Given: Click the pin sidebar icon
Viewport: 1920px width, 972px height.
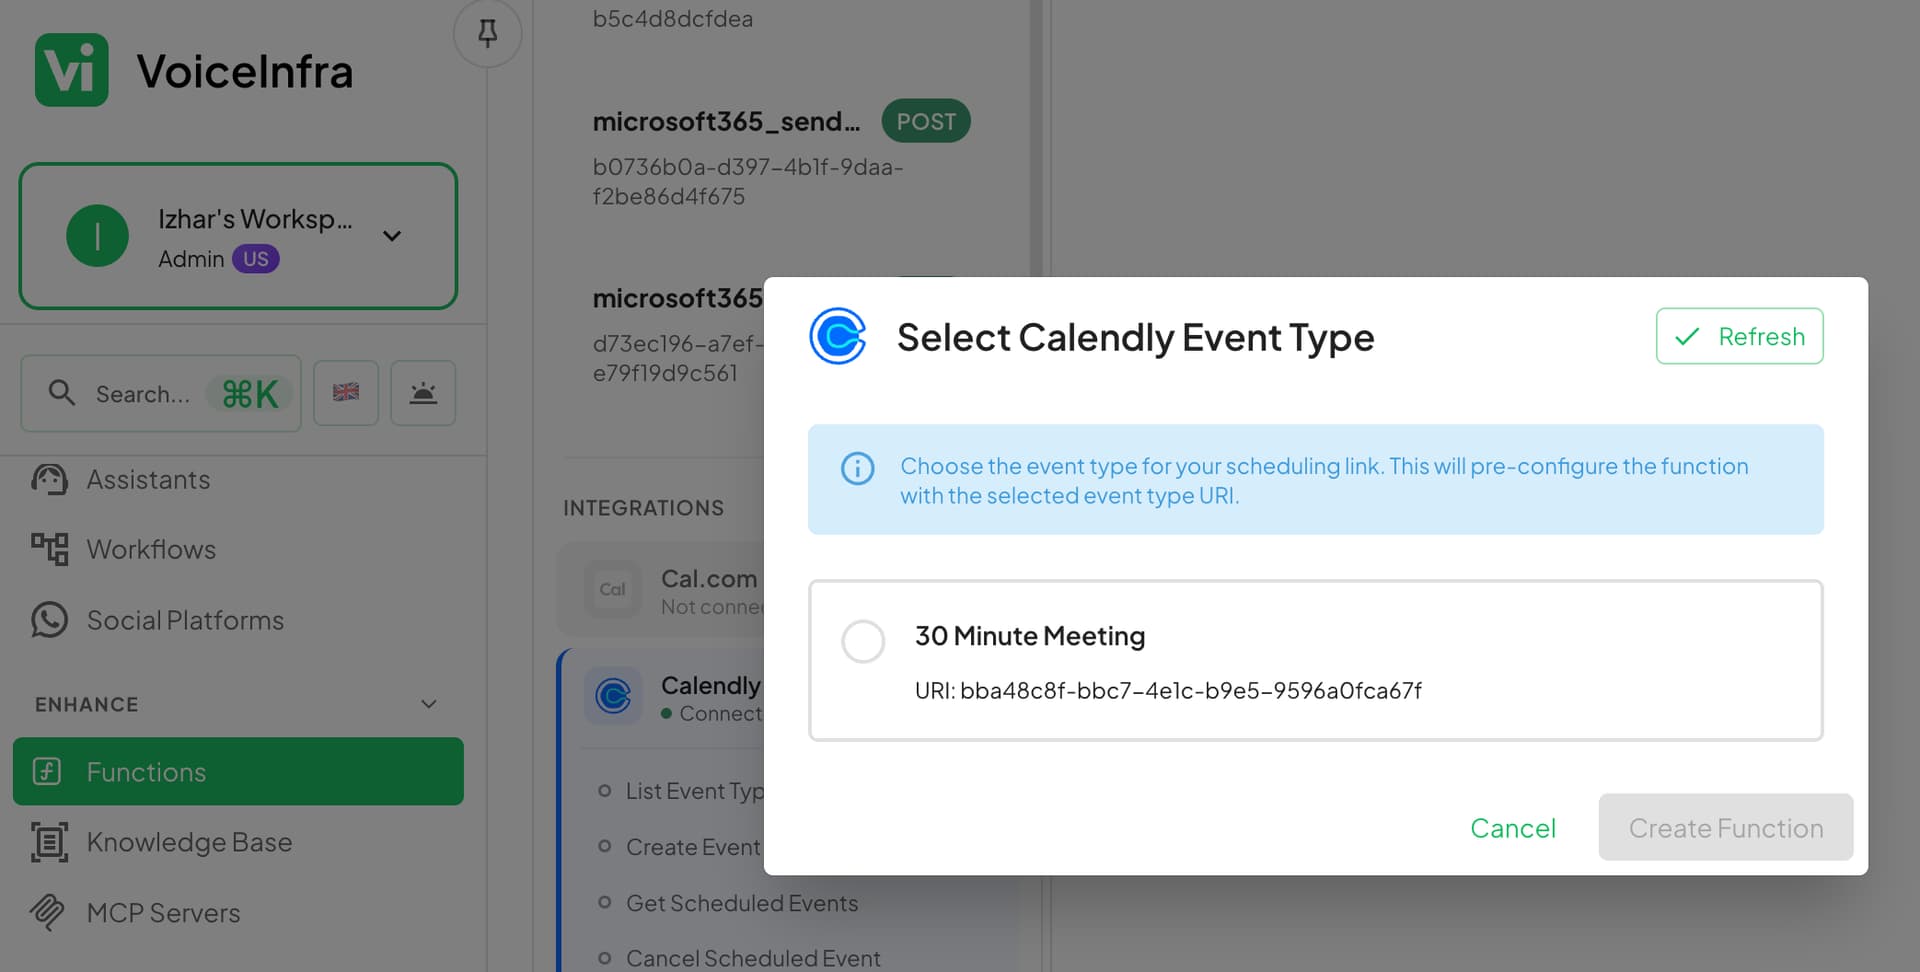Looking at the screenshot, I should 487,34.
